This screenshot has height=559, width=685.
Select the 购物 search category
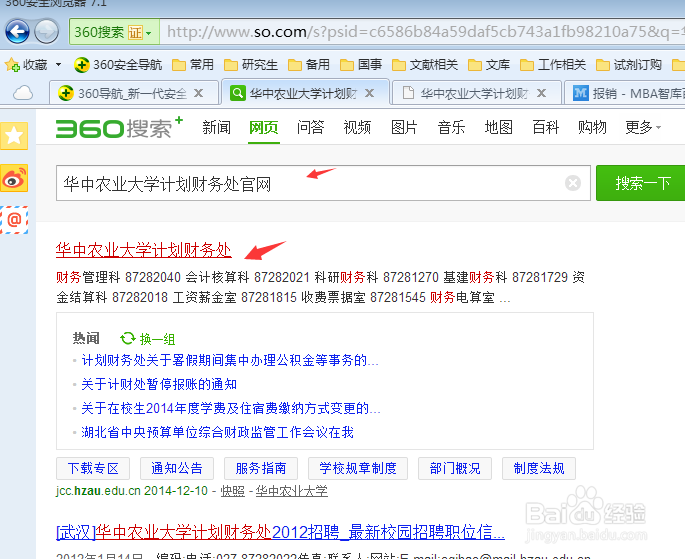(x=592, y=128)
